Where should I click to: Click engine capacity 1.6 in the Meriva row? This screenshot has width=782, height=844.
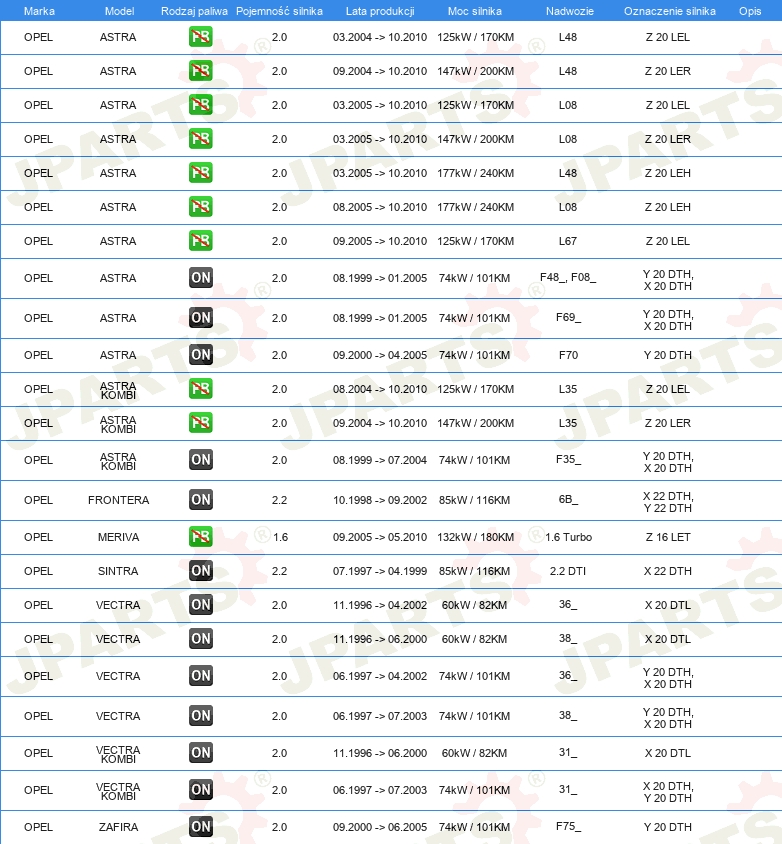(280, 537)
